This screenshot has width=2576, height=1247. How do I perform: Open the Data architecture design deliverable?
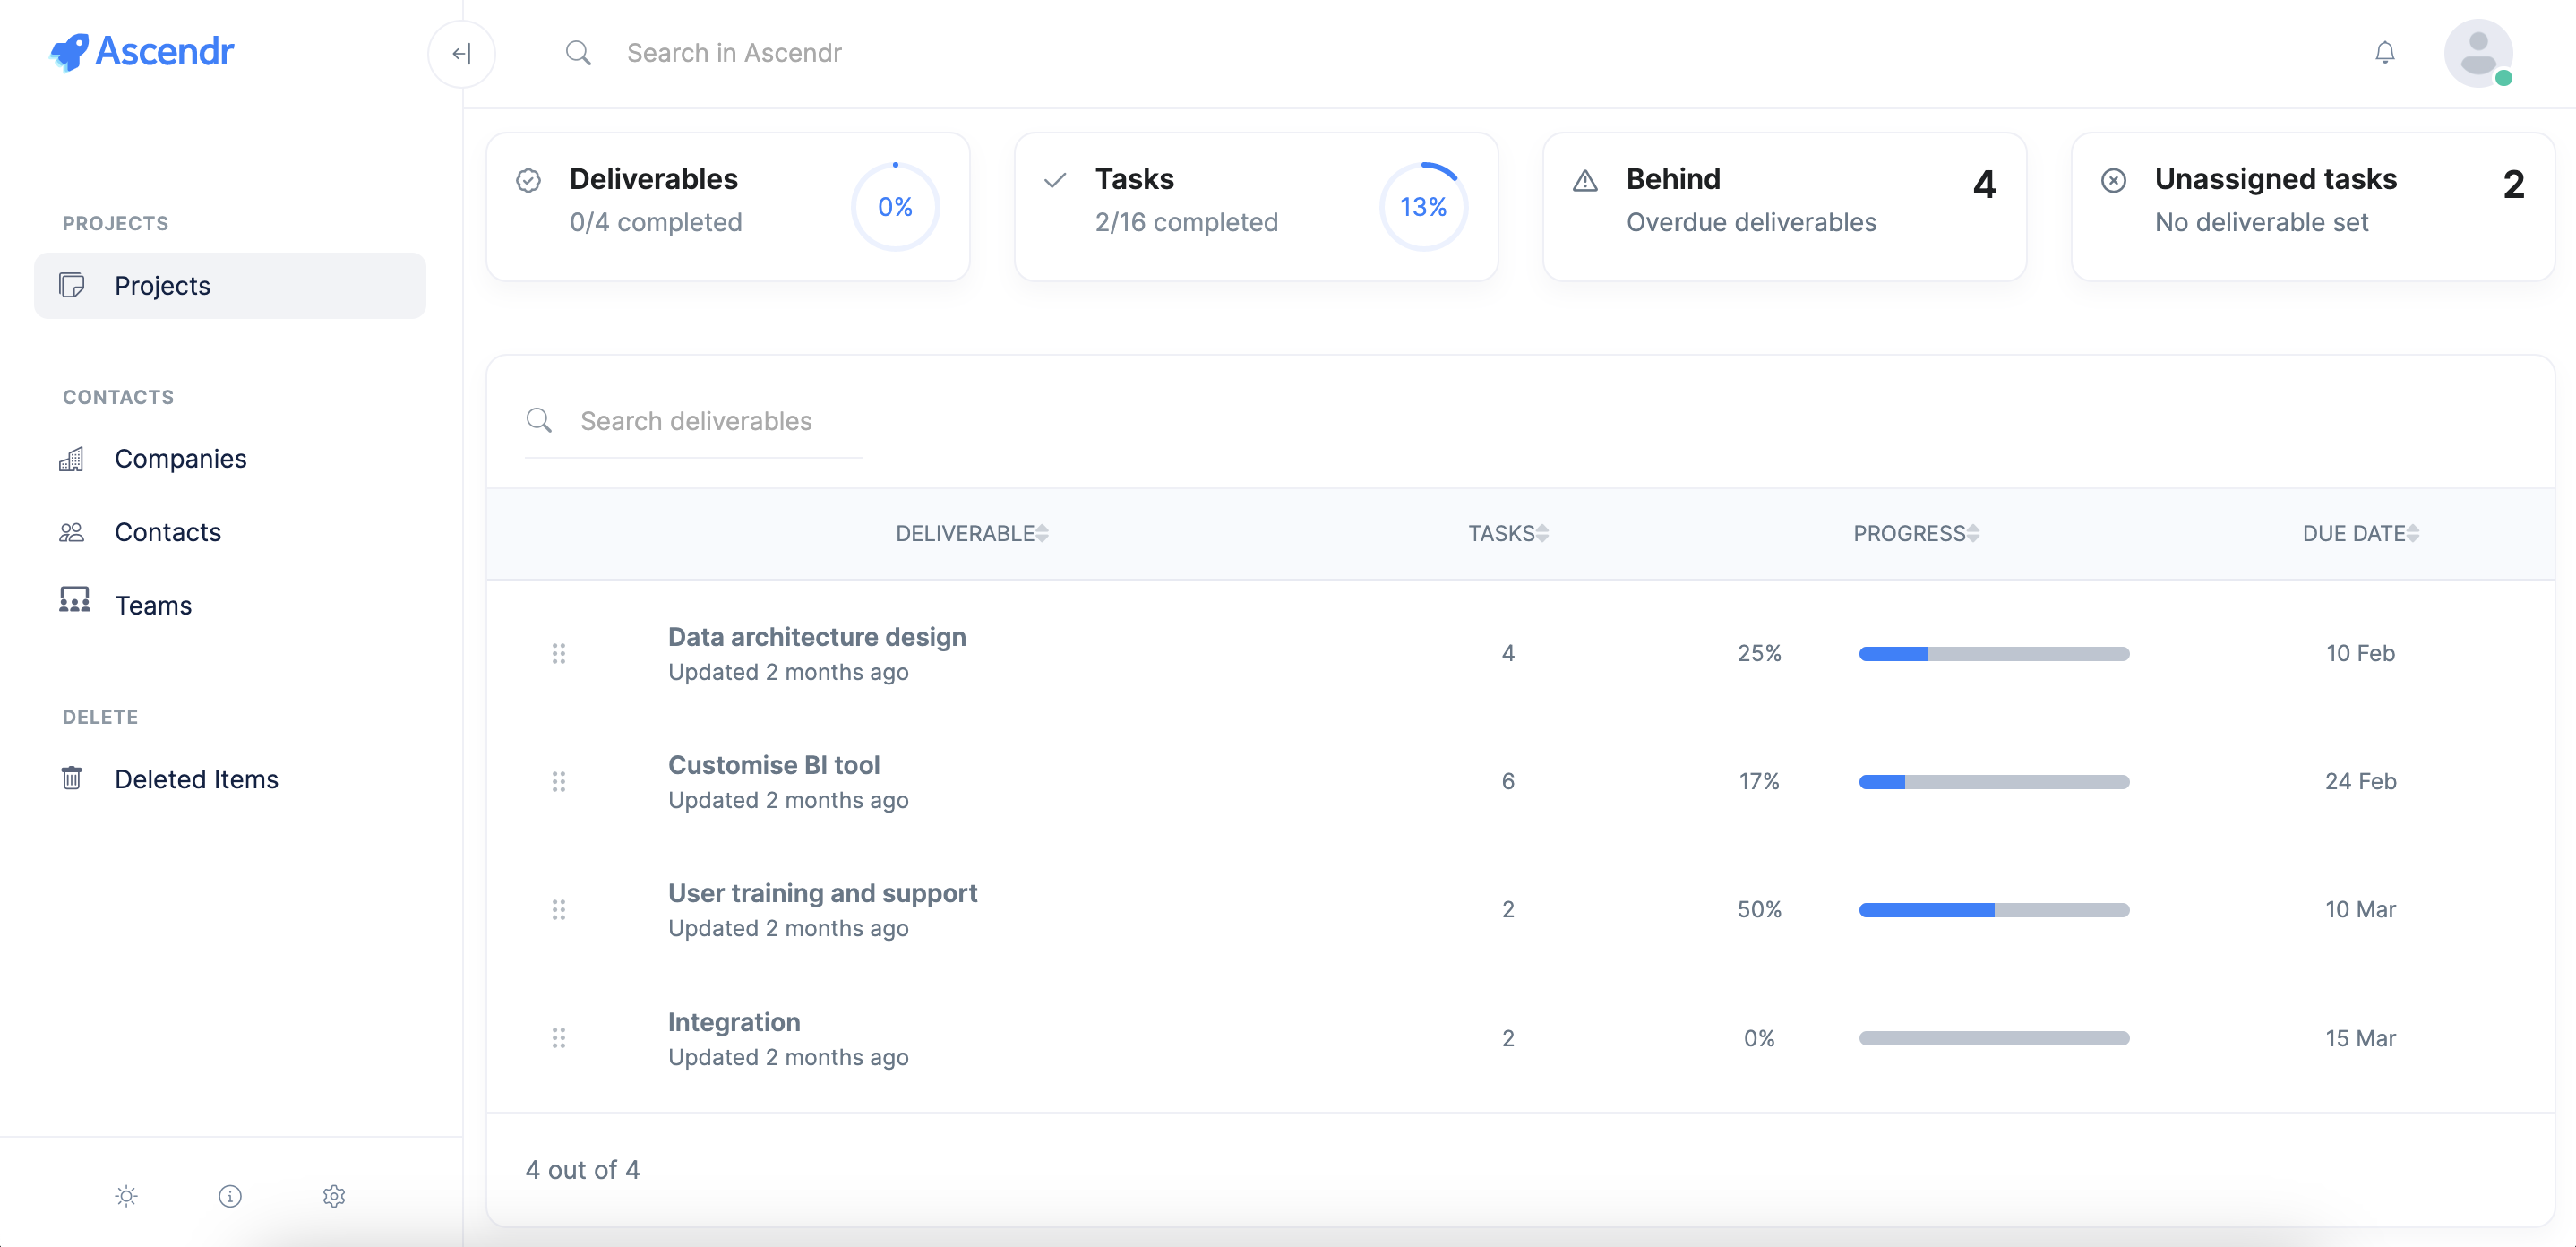pyautogui.click(x=817, y=636)
